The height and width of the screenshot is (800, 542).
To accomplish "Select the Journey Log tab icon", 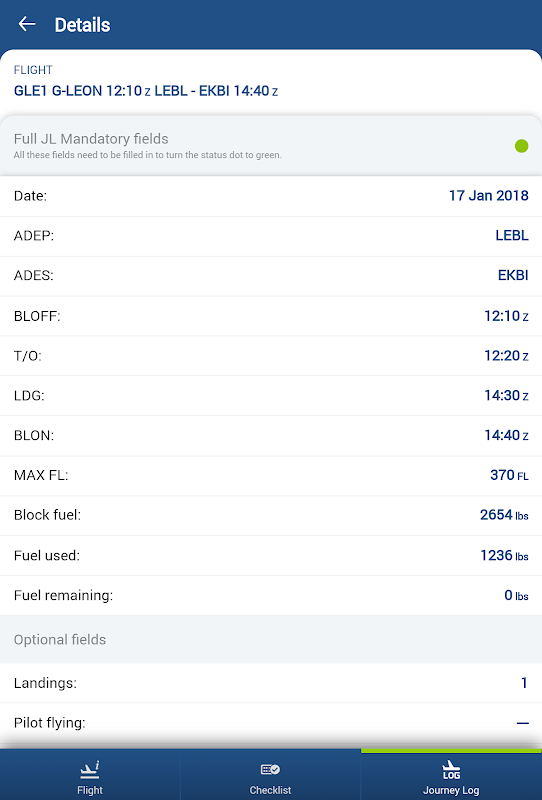I will pyautogui.click(x=451, y=769).
